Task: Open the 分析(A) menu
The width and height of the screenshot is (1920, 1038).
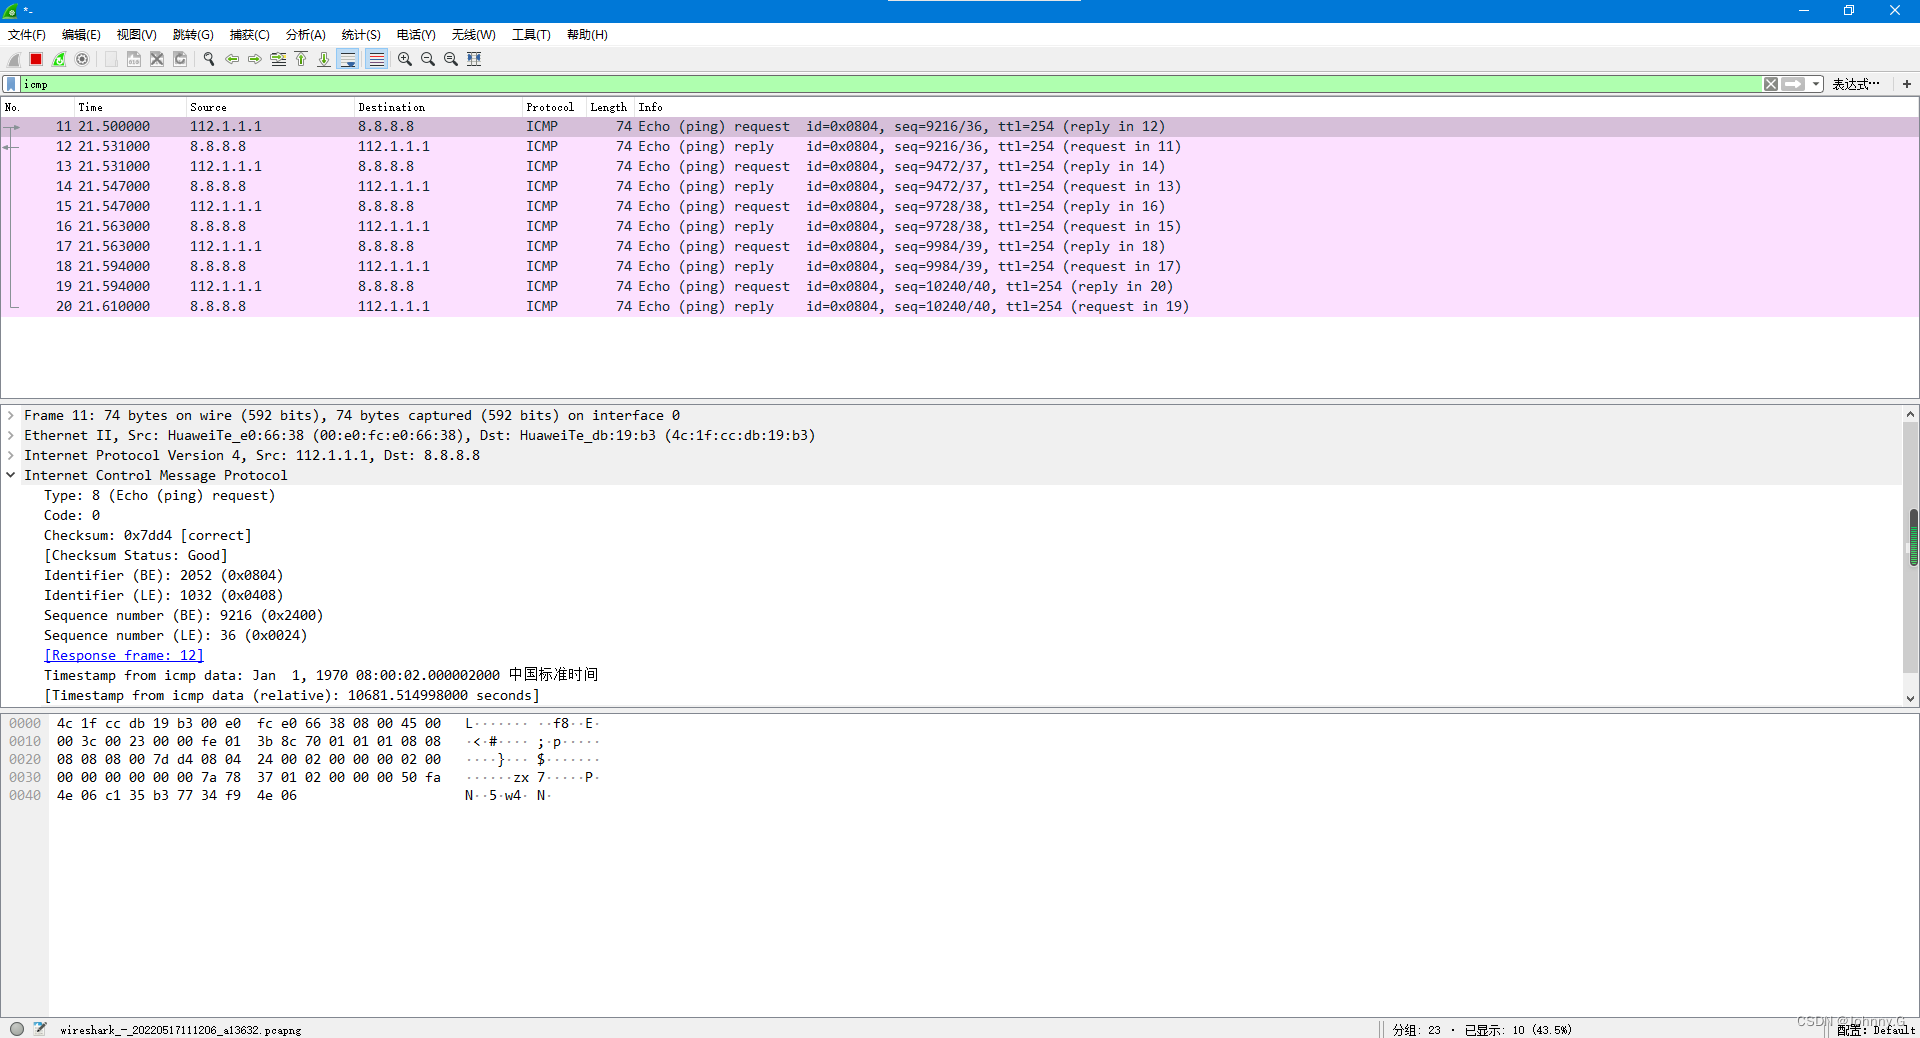Action: tap(305, 34)
